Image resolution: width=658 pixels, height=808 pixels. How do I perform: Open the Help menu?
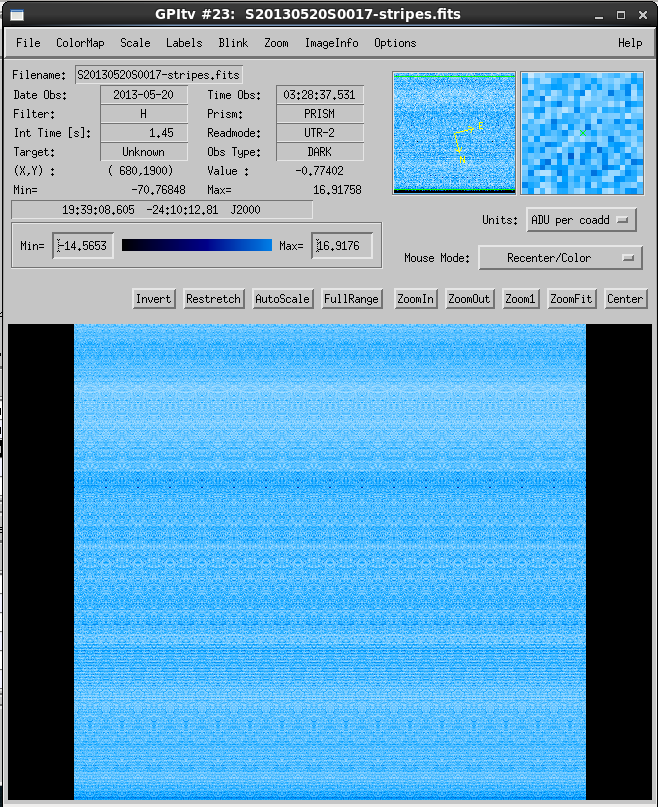[630, 43]
